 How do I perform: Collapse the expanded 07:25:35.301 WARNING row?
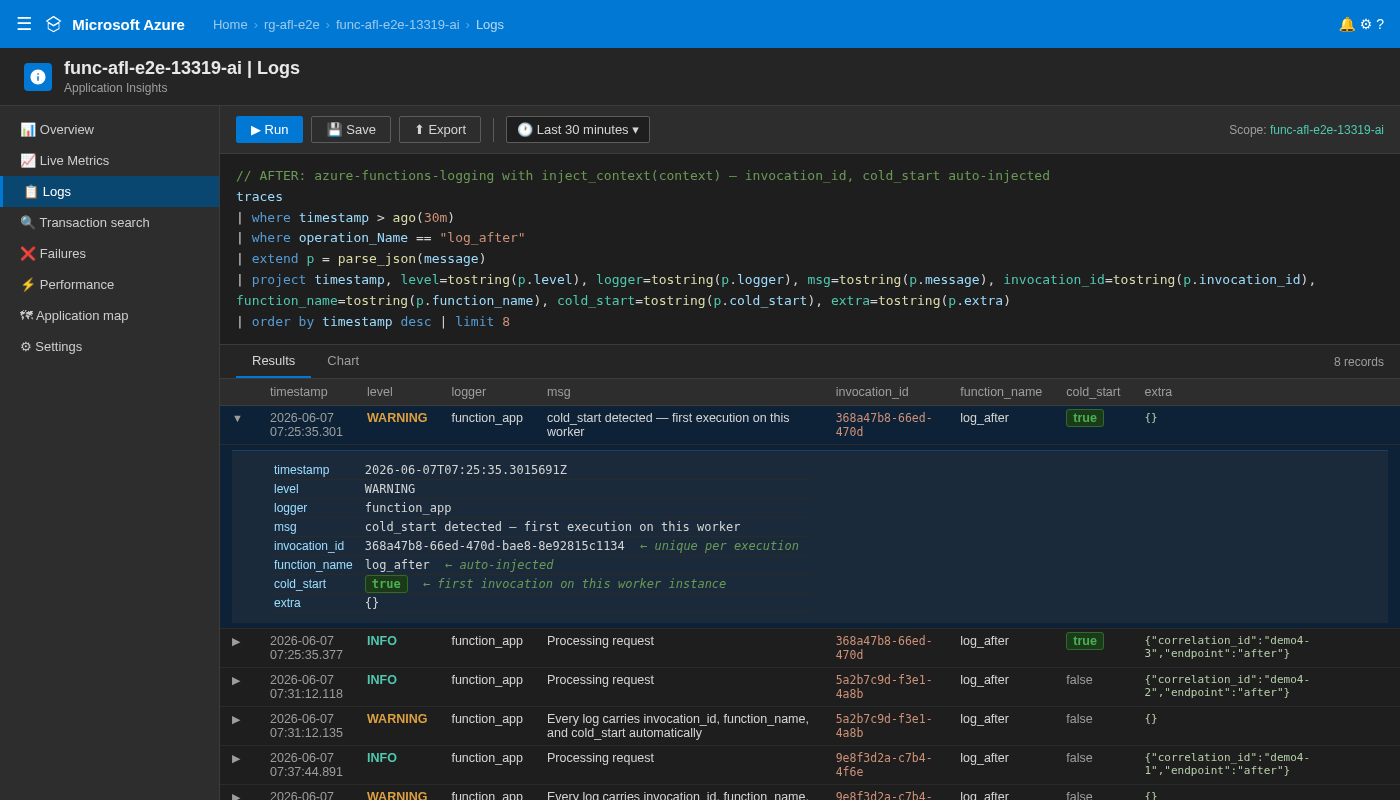237,418
